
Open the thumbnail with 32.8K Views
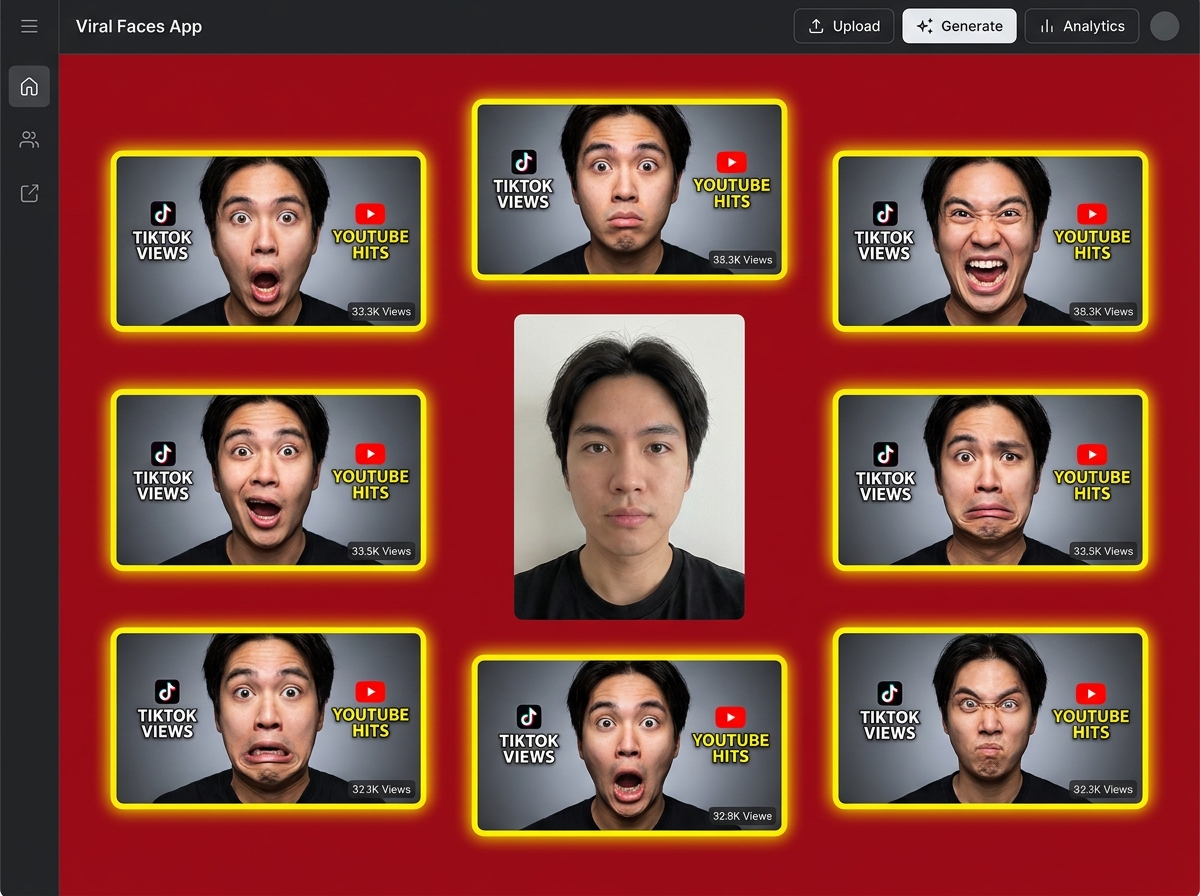click(629, 745)
